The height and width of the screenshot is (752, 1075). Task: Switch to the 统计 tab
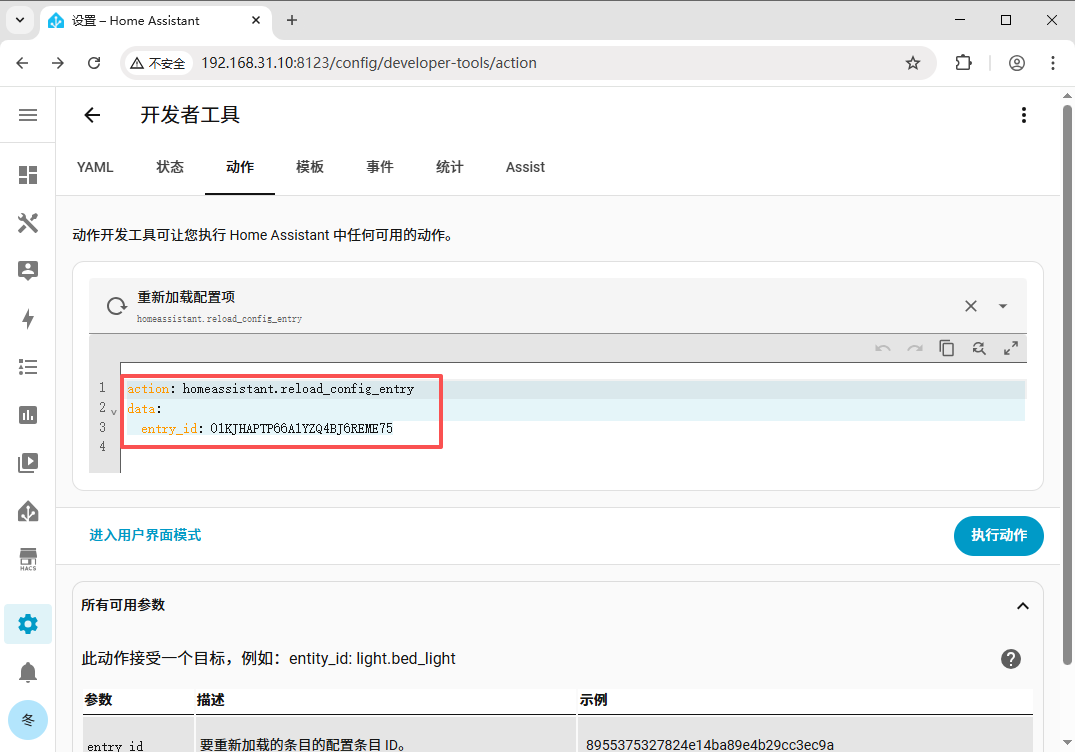tap(450, 167)
